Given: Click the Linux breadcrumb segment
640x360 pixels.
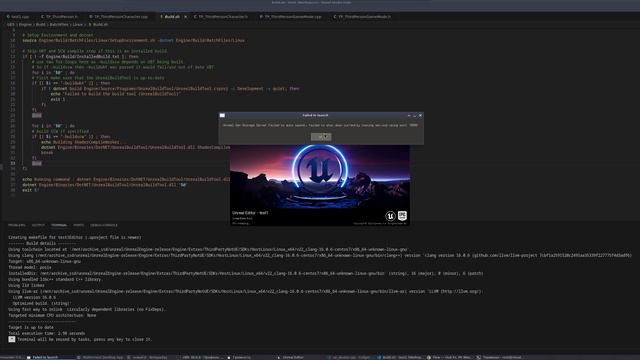Looking at the screenshot, I should pyautogui.click(x=78, y=24).
